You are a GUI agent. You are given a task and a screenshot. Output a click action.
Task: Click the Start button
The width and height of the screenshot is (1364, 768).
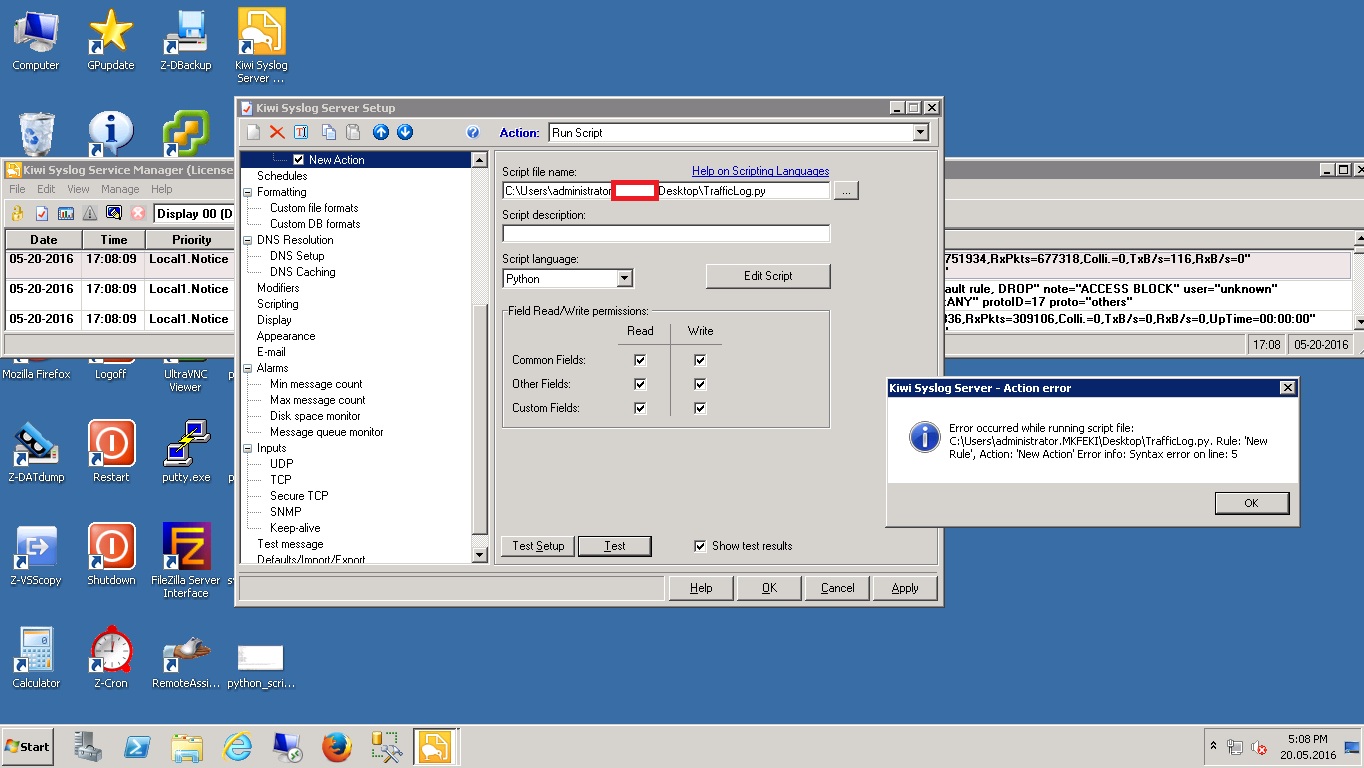pos(27,747)
